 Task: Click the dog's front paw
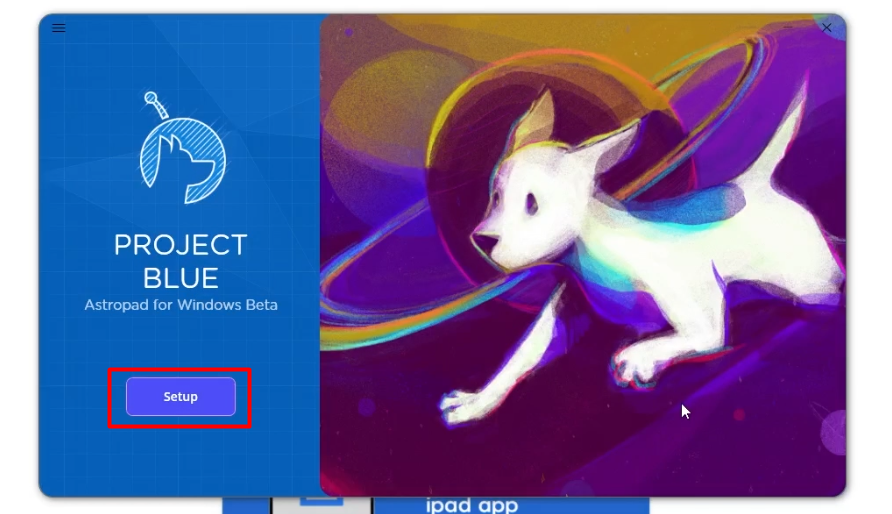point(462,405)
